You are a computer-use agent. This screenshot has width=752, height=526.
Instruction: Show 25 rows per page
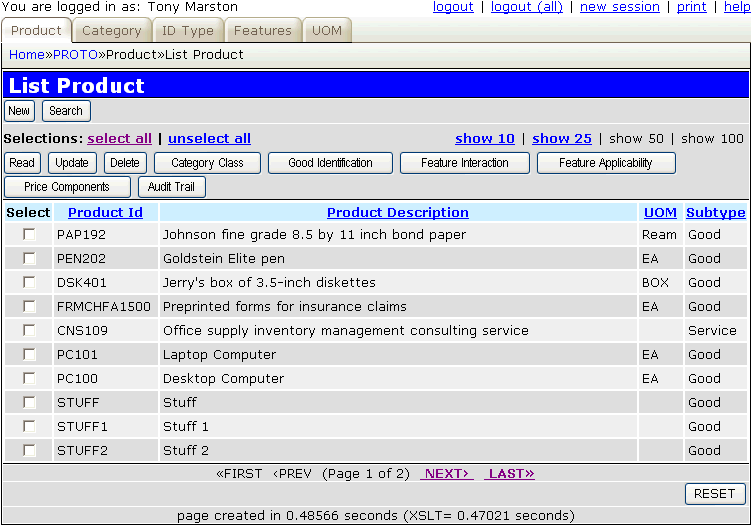click(561, 138)
